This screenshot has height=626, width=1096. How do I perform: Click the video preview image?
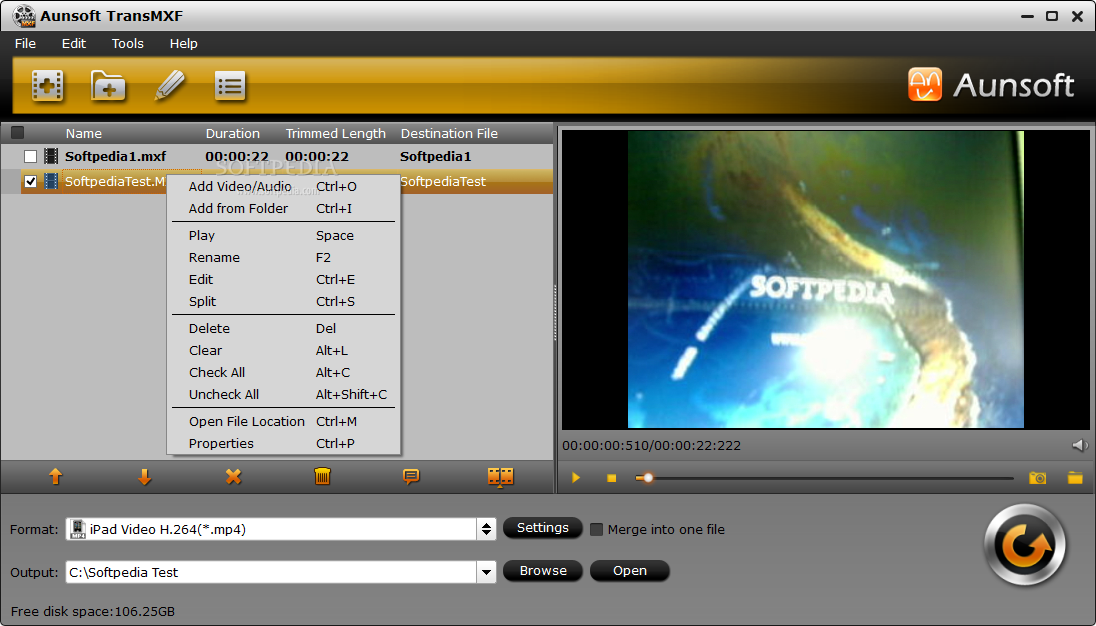[825, 279]
